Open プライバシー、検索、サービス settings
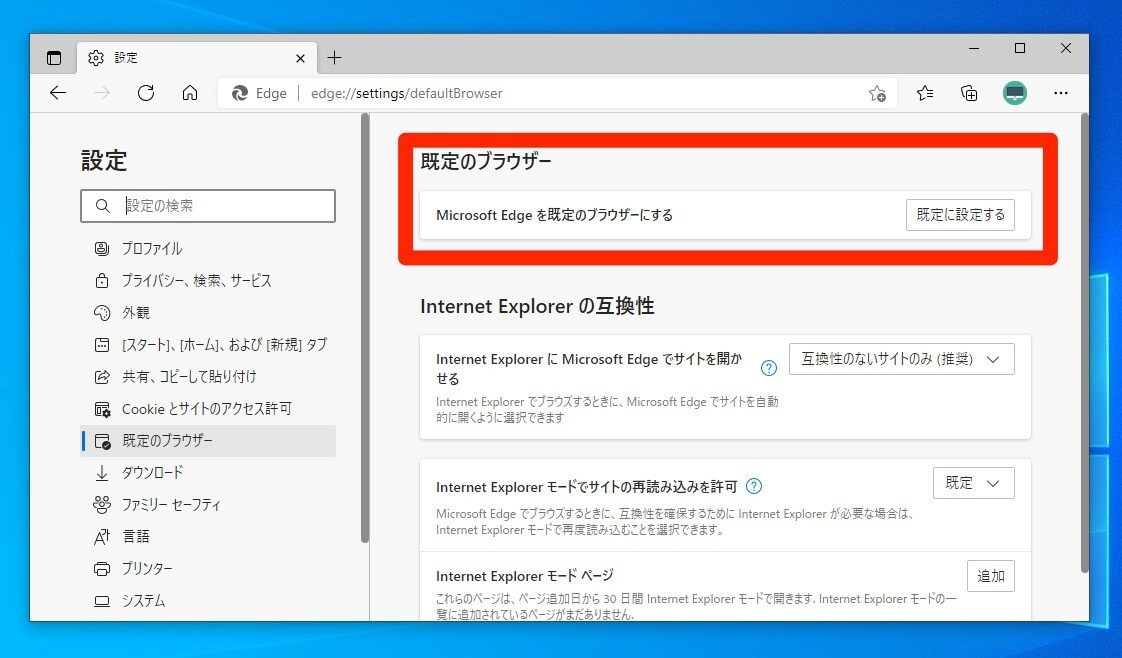The height and width of the screenshot is (658, 1122). tap(208, 281)
